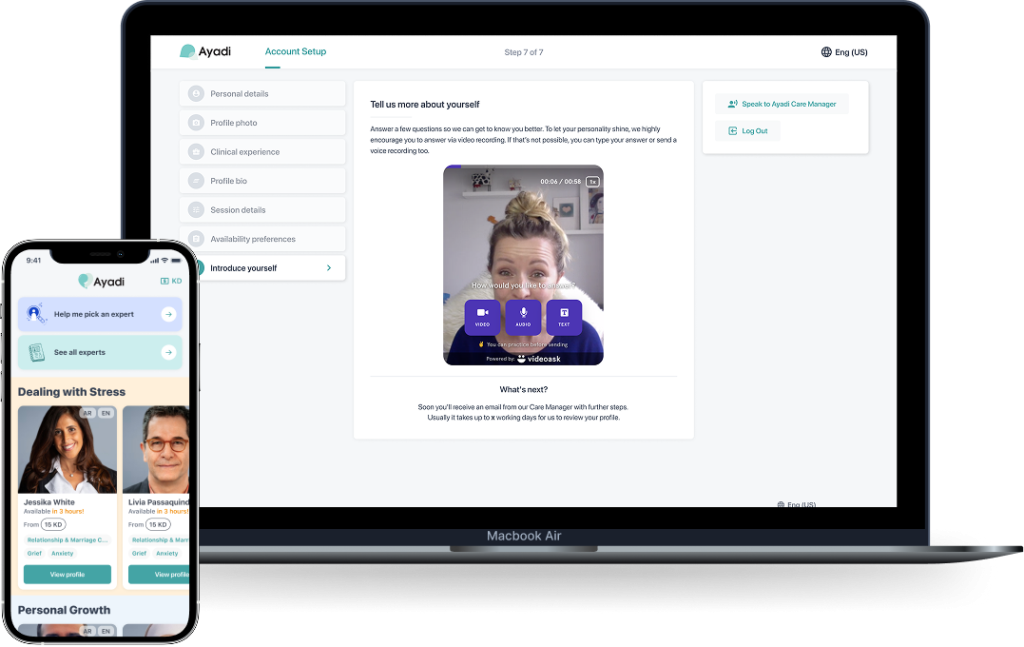Click the What's next? heading
This screenshot has width=1024, height=647.
(x=524, y=389)
